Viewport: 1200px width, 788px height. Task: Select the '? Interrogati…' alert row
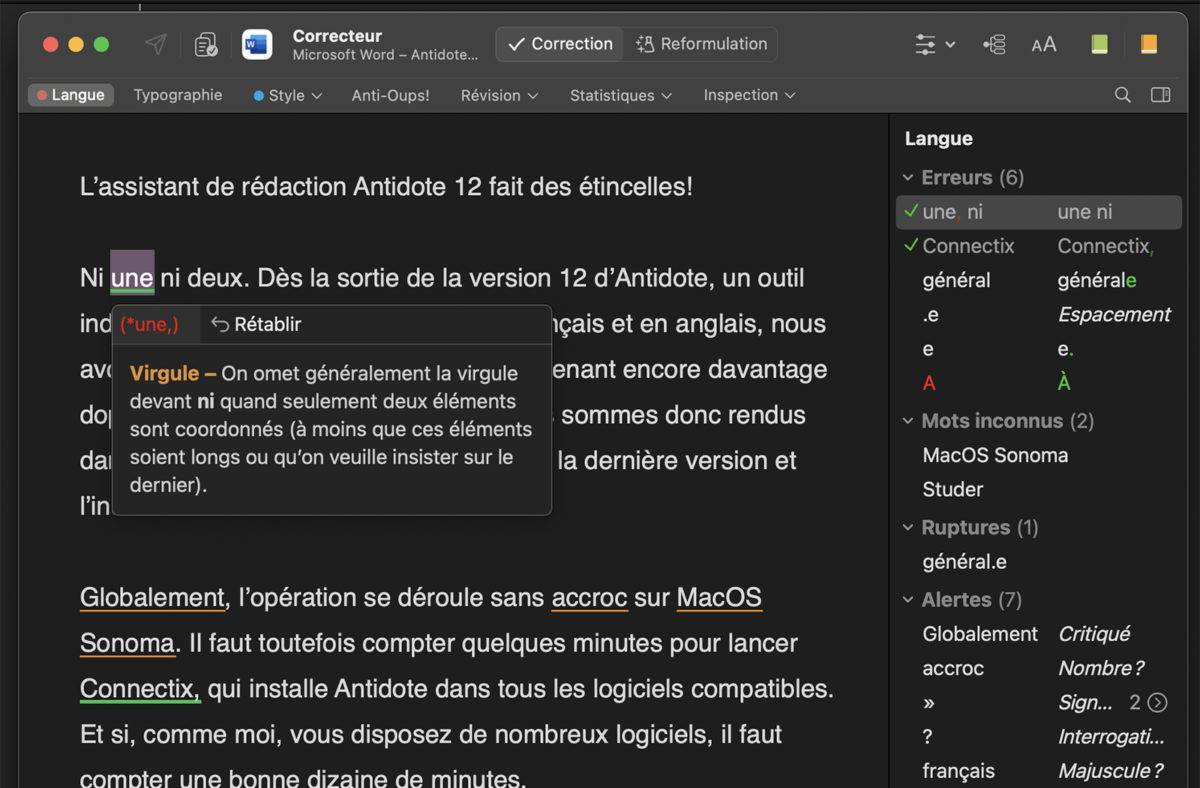coord(1039,737)
